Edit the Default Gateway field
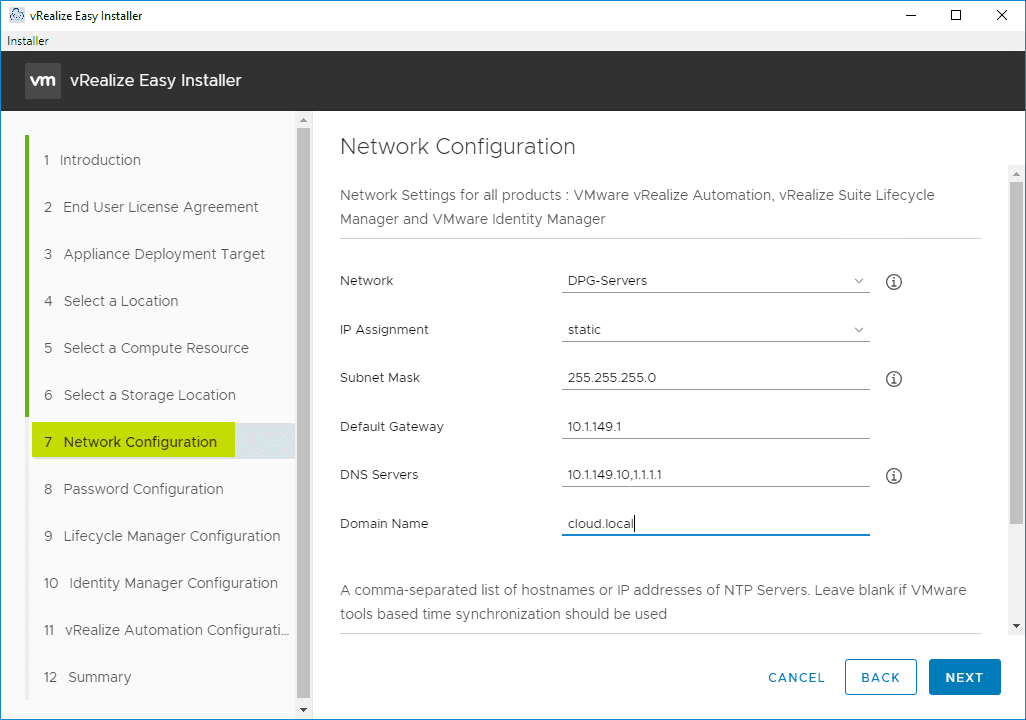The height and width of the screenshot is (720, 1026). coord(715,427)
